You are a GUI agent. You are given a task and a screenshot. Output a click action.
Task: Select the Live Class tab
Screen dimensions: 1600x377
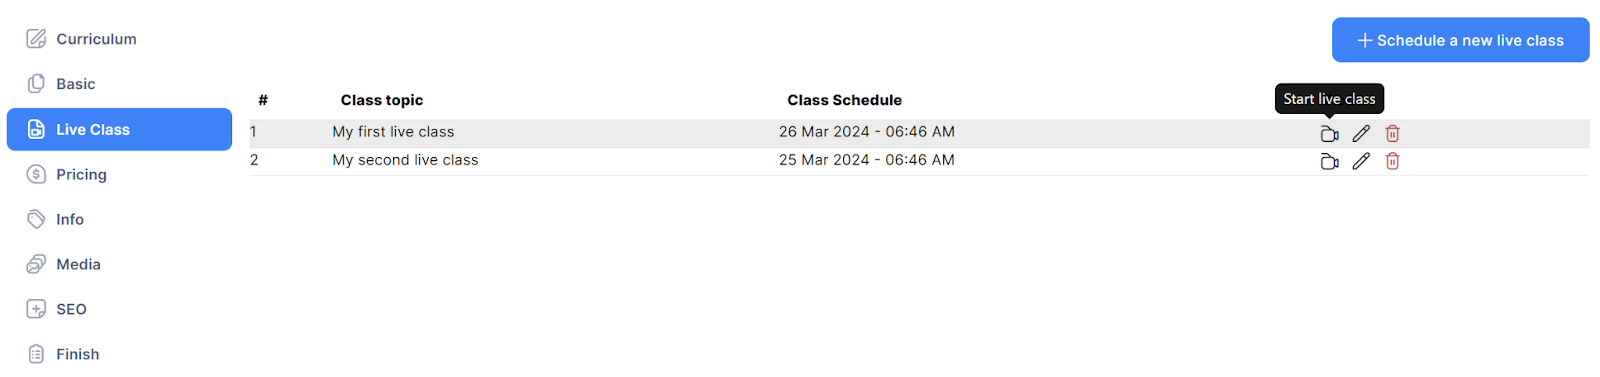pyautogui.click(x=119, y=129)
